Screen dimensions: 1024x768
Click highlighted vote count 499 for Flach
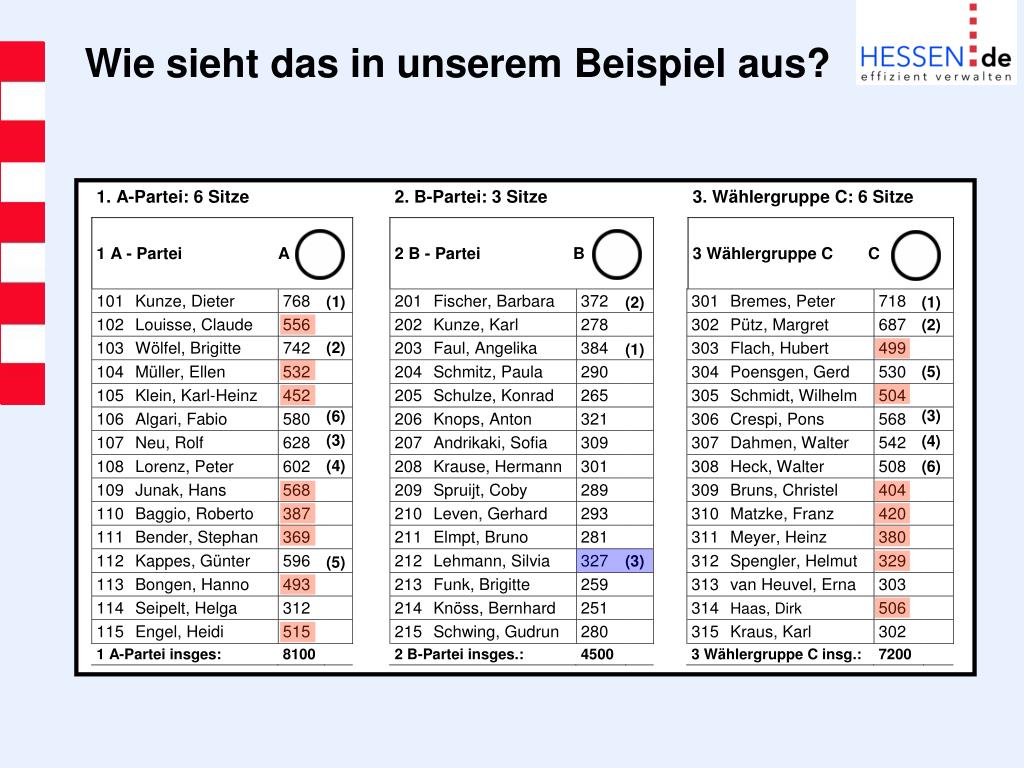(x=892, y=348)
